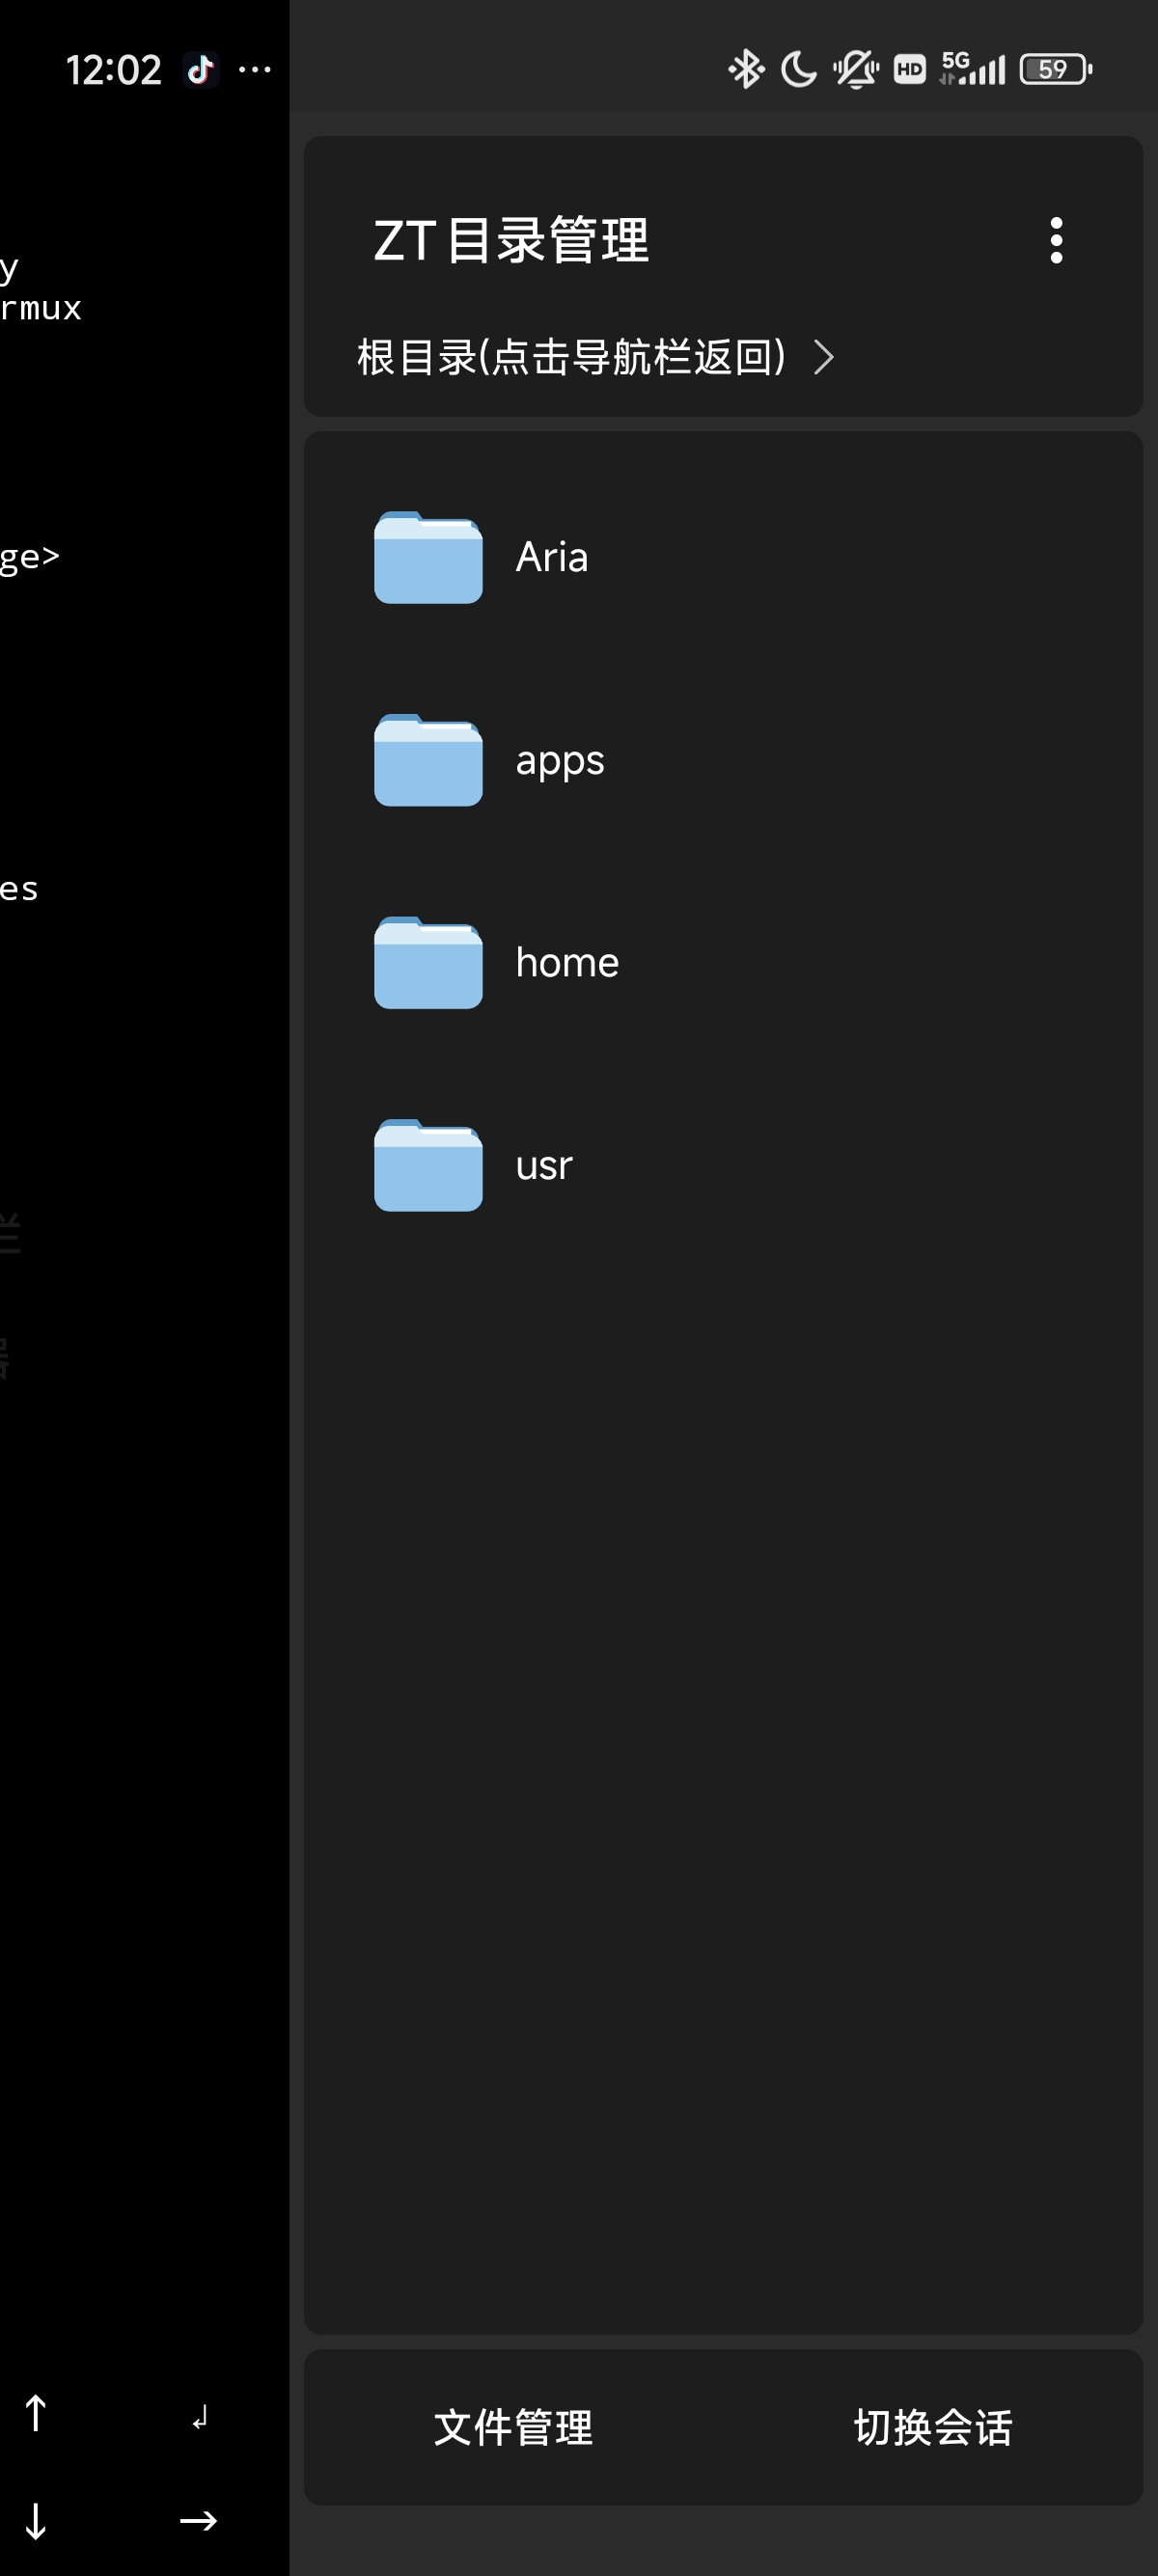Viewport: 1158px width, 2576px height.
Task: Tap the battery level indicator
Action: click(1056, 69)
